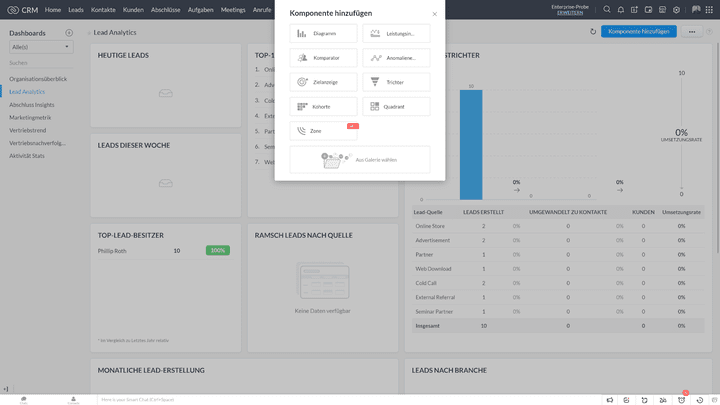The width and height of the screenshot is (720, 405).
Task: Choose the Komparator component
Action: pyautogui.click(x=323, y=58)
